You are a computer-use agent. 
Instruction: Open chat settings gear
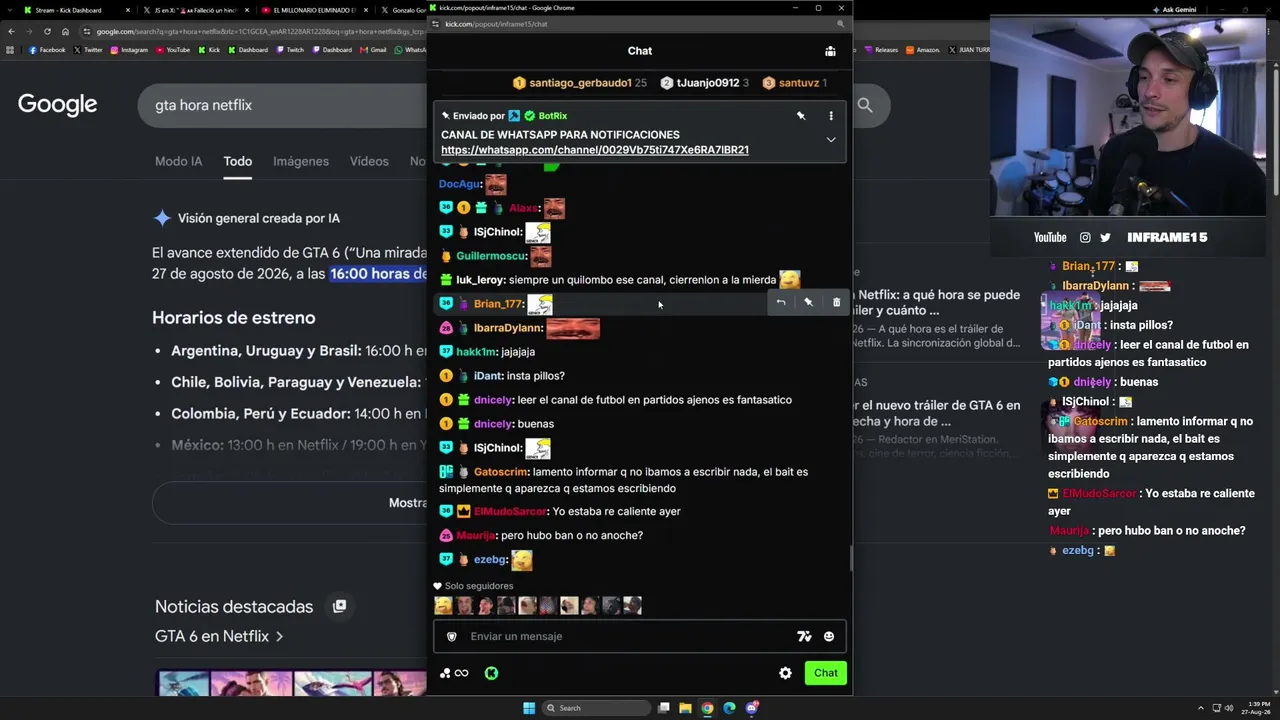click(x=785, y=673)
